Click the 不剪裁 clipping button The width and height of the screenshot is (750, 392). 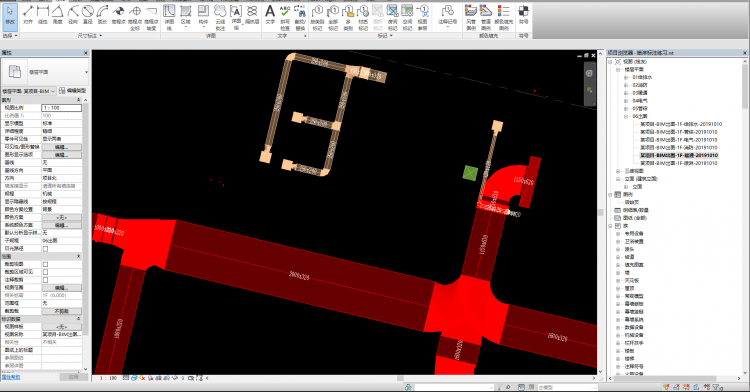(x=61, y=311)
